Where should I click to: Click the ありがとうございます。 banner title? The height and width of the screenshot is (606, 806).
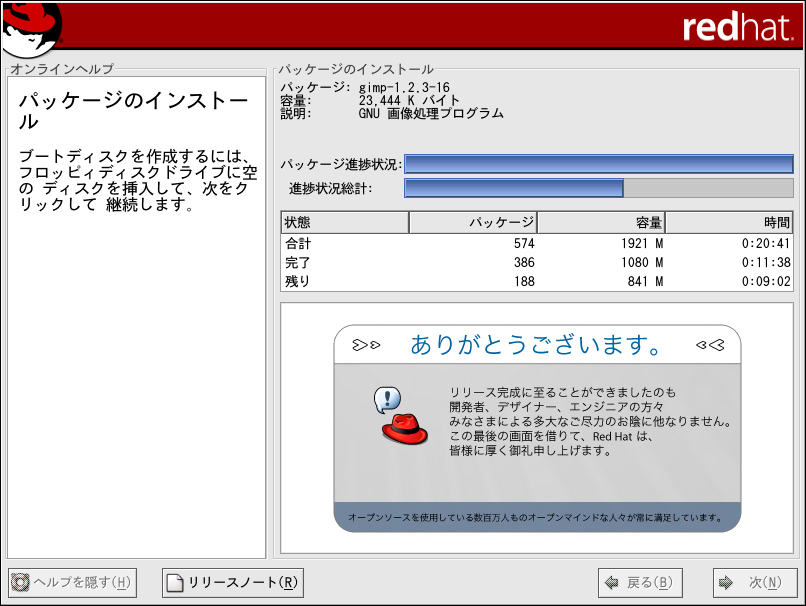point(537,346)
